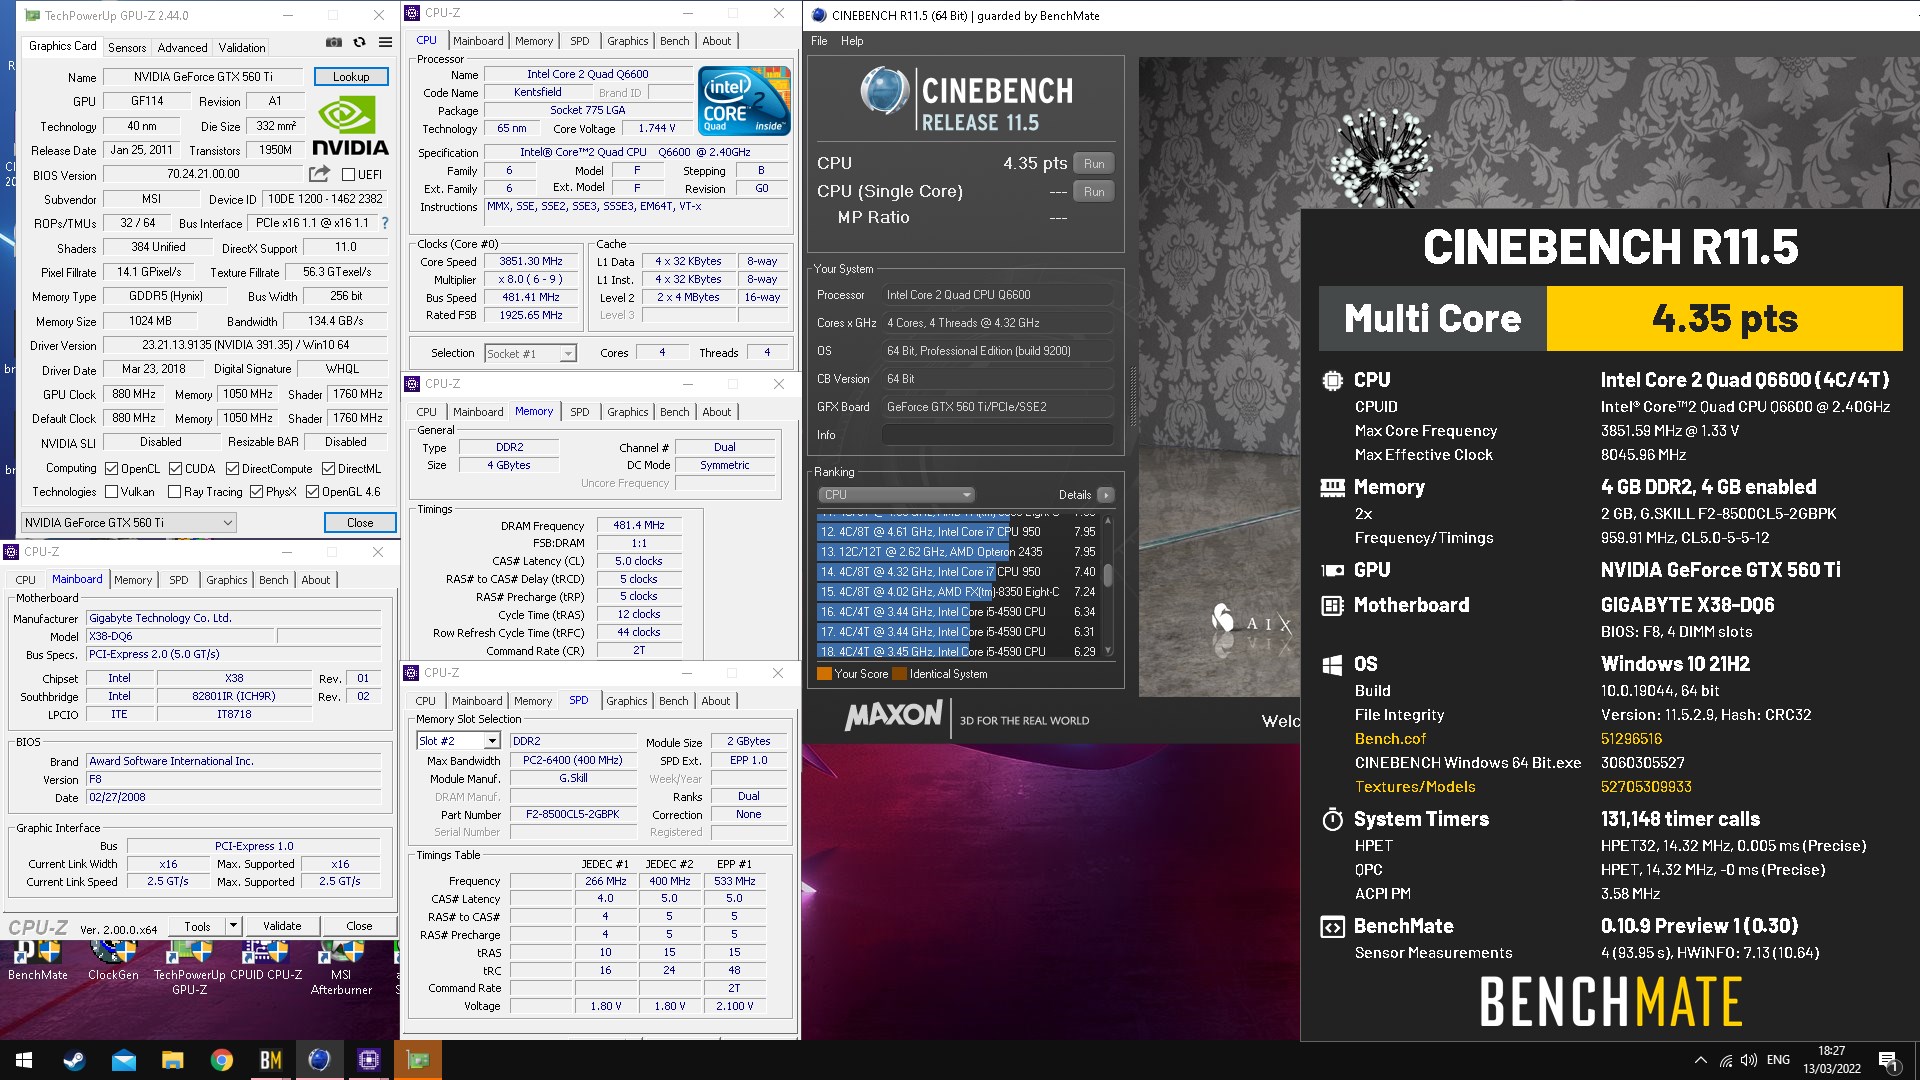The height and width of the screenshot is (1080, 1920).
Task: Open Google Chrome from the taskbar
Action: [221, 1060]
